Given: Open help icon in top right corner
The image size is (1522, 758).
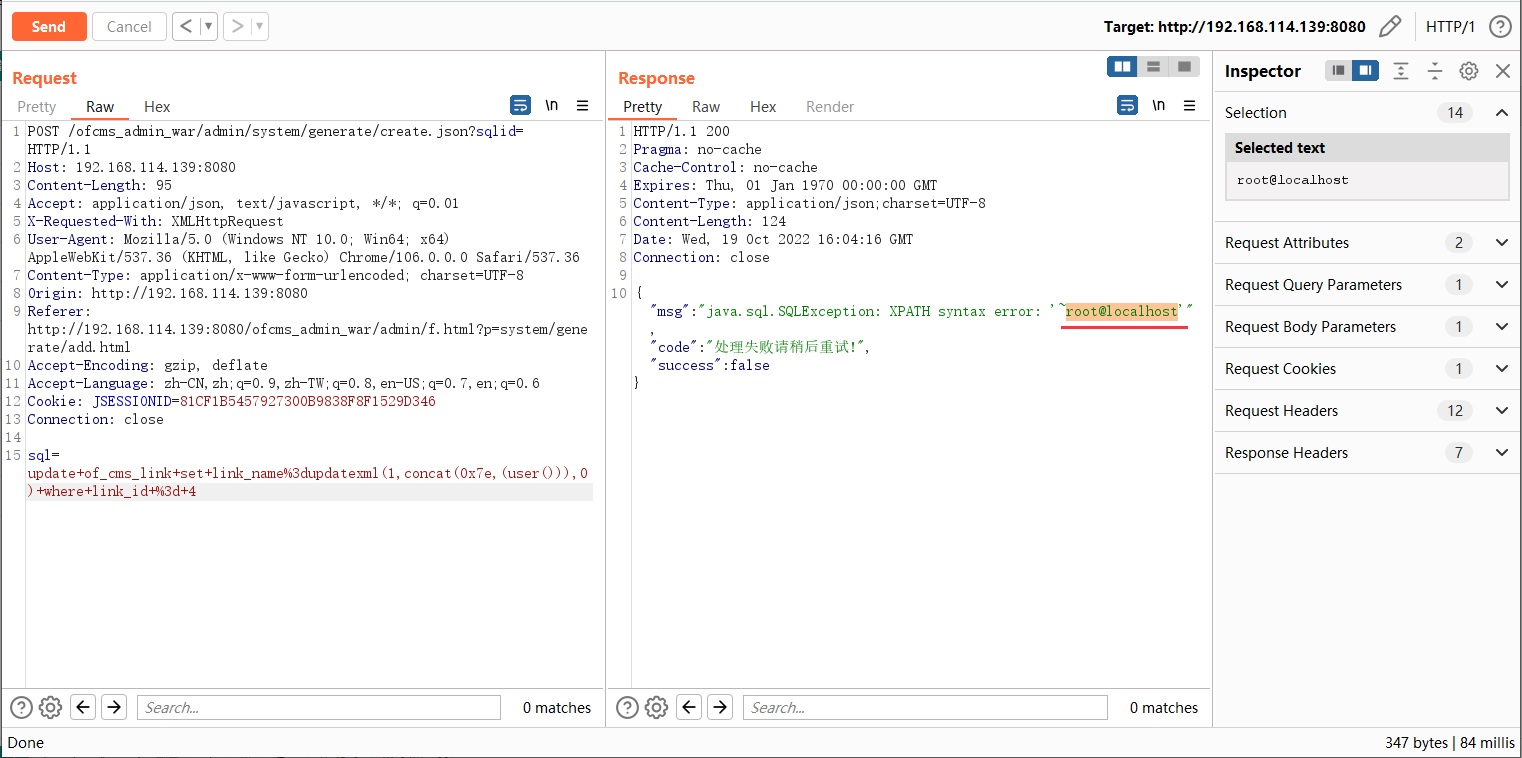Looking at the screenshot, I should click(1500, 27).
